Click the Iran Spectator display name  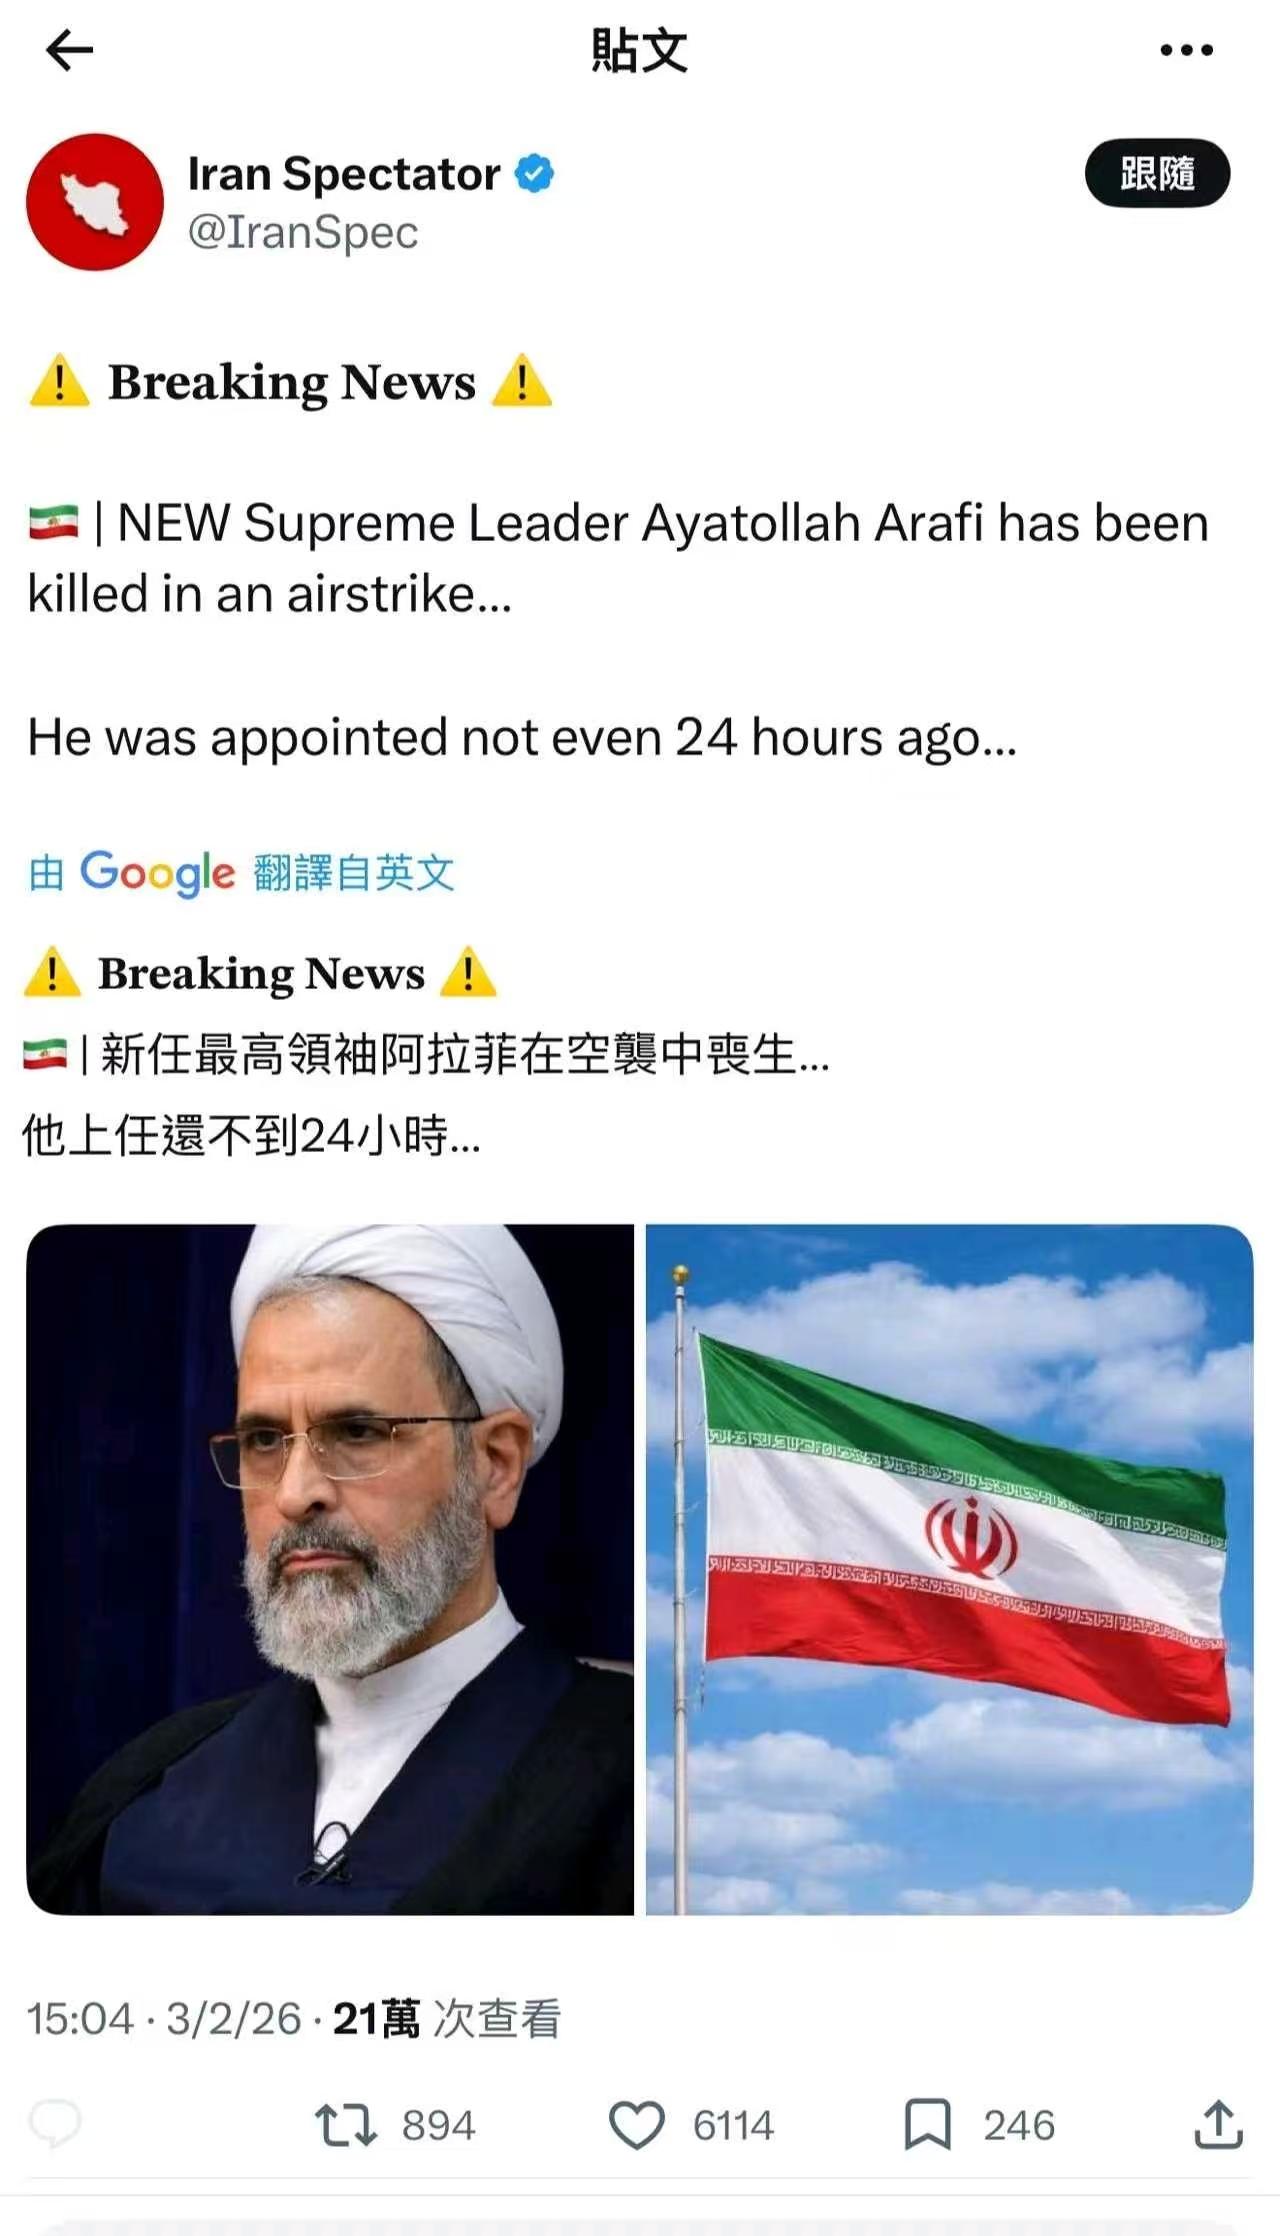click(344, 174)
